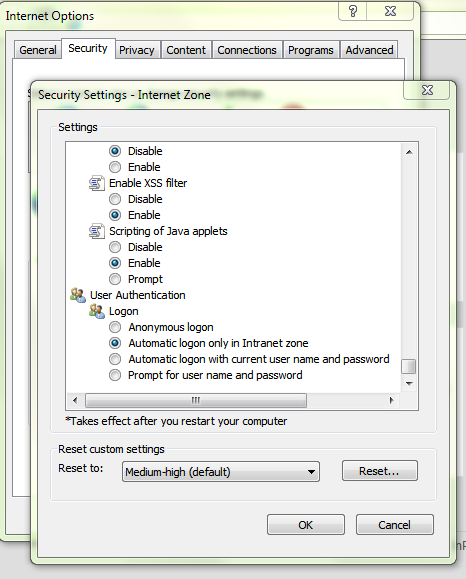Click the help question mark icon
This screenshot has width=466, height=579.
[353, 11]
